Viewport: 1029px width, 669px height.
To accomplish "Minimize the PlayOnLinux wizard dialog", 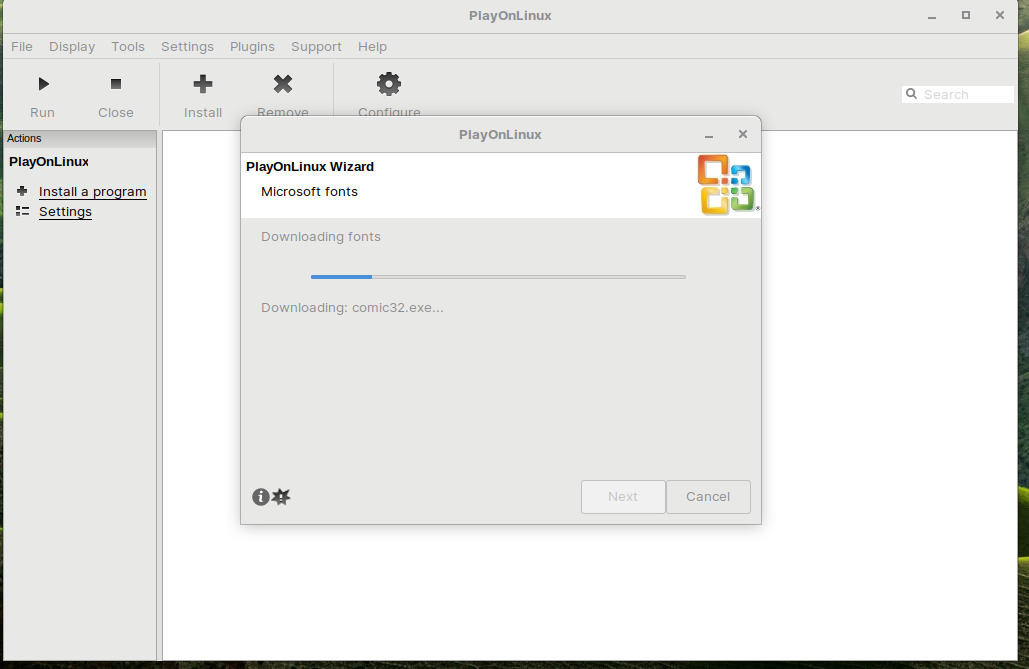I will (x=709, y=135).
